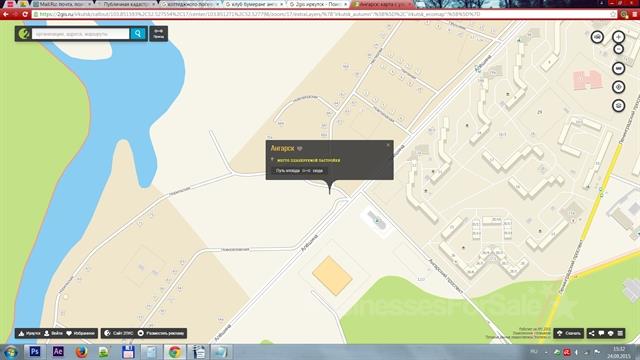The height and width of the screenshot is (360, 640).
Task: Open the feedback speech bubble icon
Action: tap(601, 333)
